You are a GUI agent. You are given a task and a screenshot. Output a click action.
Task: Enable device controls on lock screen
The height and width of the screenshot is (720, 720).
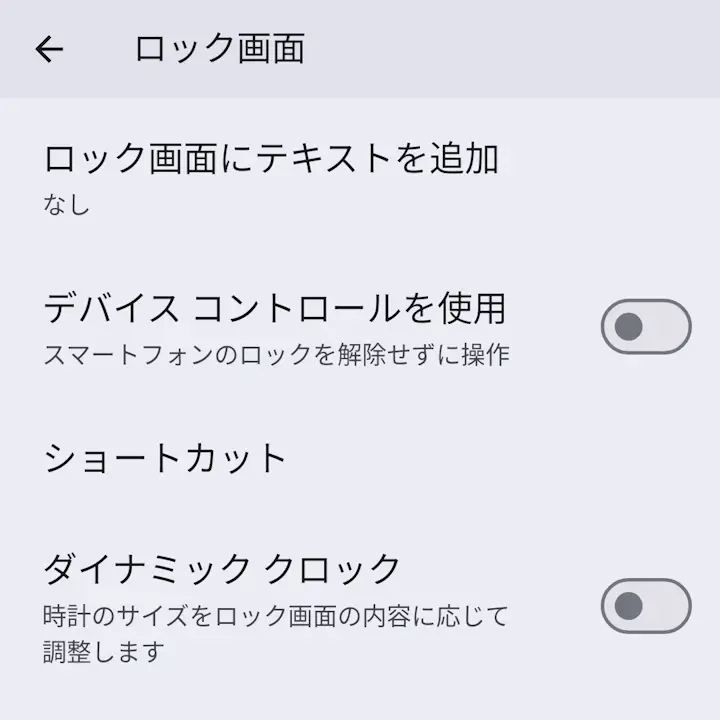pos(645,326)
